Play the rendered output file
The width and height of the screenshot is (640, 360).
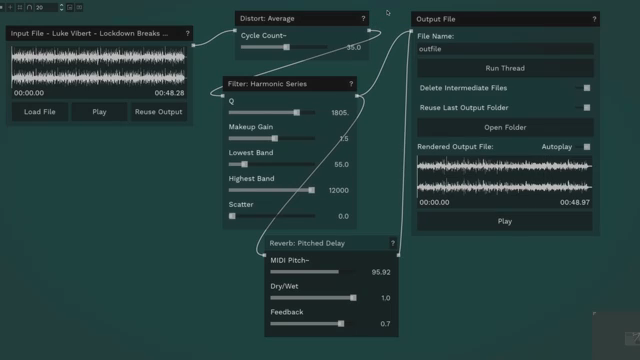pyautogui.click(x=505, y=221)
